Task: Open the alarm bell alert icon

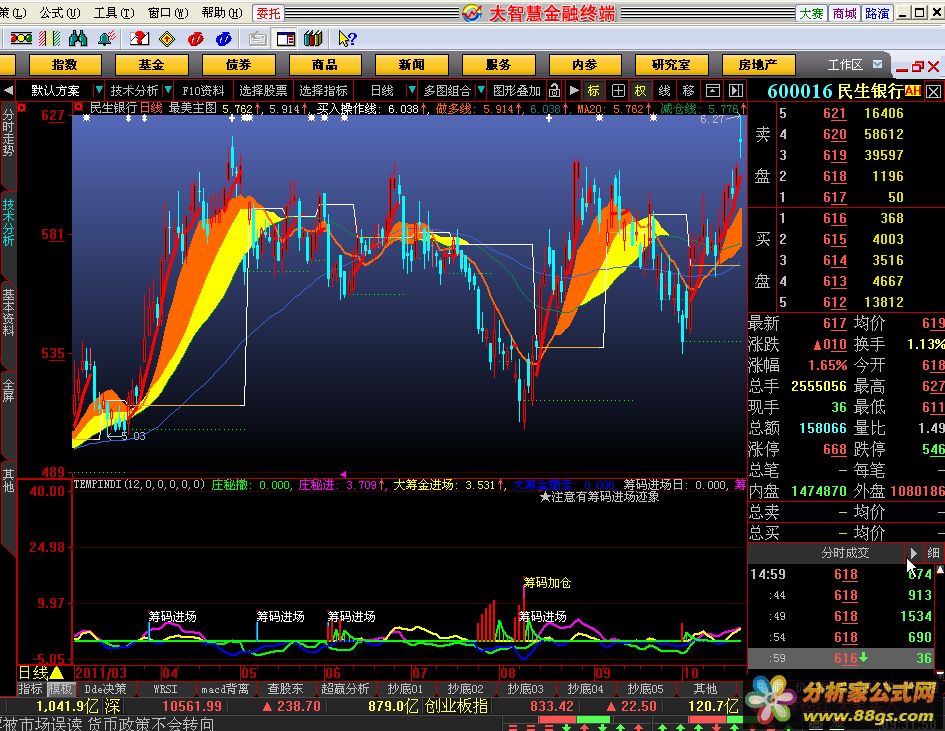Action: click(107, 39)
